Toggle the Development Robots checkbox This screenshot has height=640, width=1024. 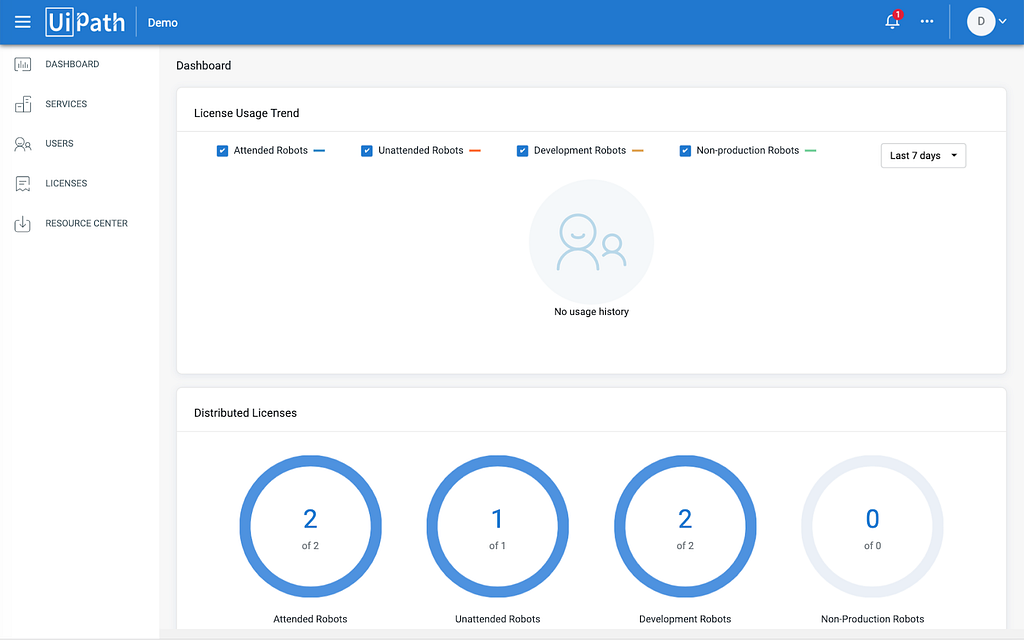[522, 150]
